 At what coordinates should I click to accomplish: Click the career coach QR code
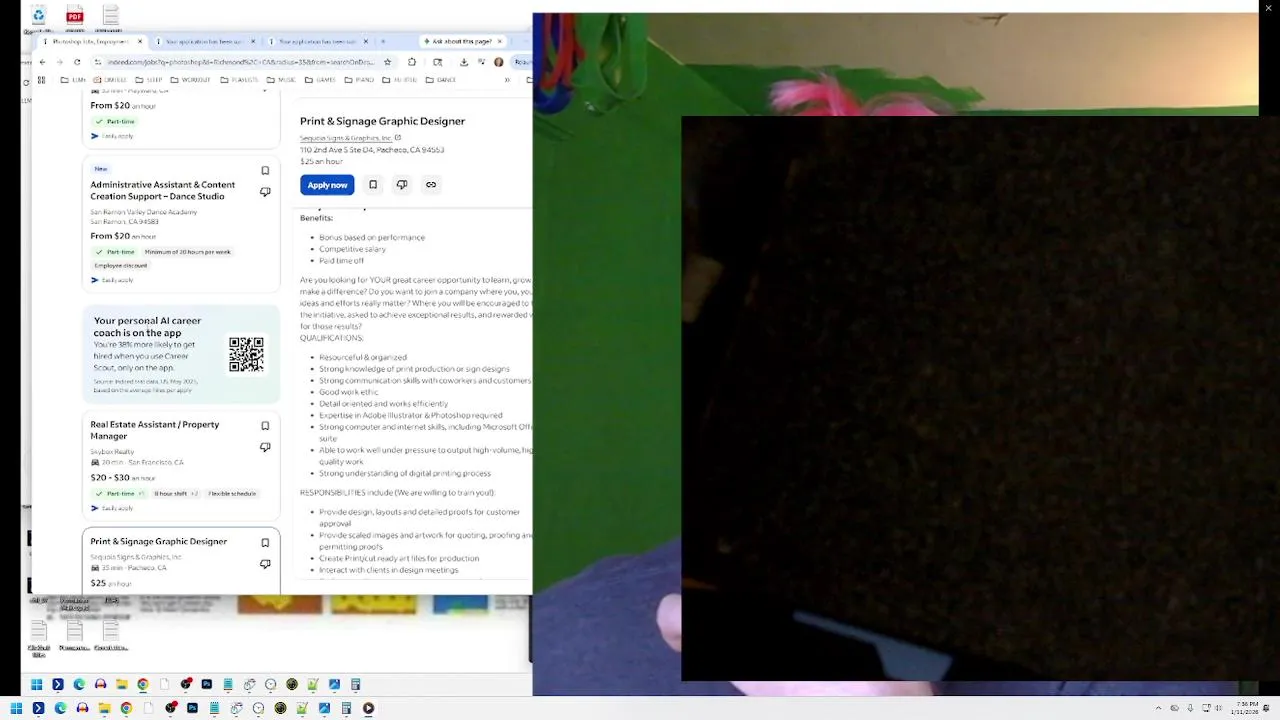[x=246, y=354]
